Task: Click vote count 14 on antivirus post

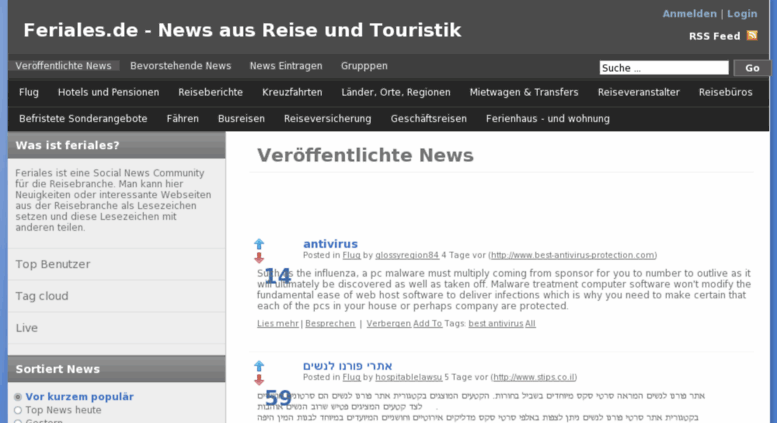Action: click(x=278, y=276)
